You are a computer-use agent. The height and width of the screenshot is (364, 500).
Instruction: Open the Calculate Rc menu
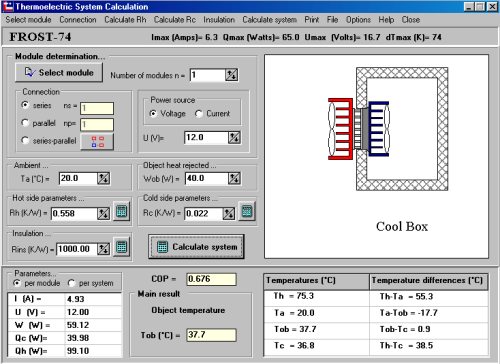[175, 20]
